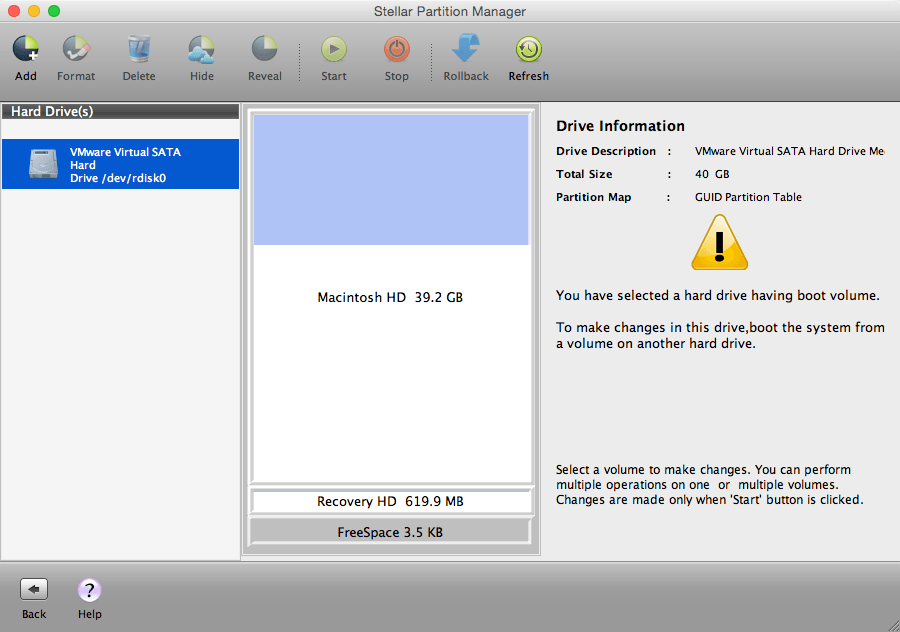
Task: Go Back using the arrow button
Action: coord(34,589)
